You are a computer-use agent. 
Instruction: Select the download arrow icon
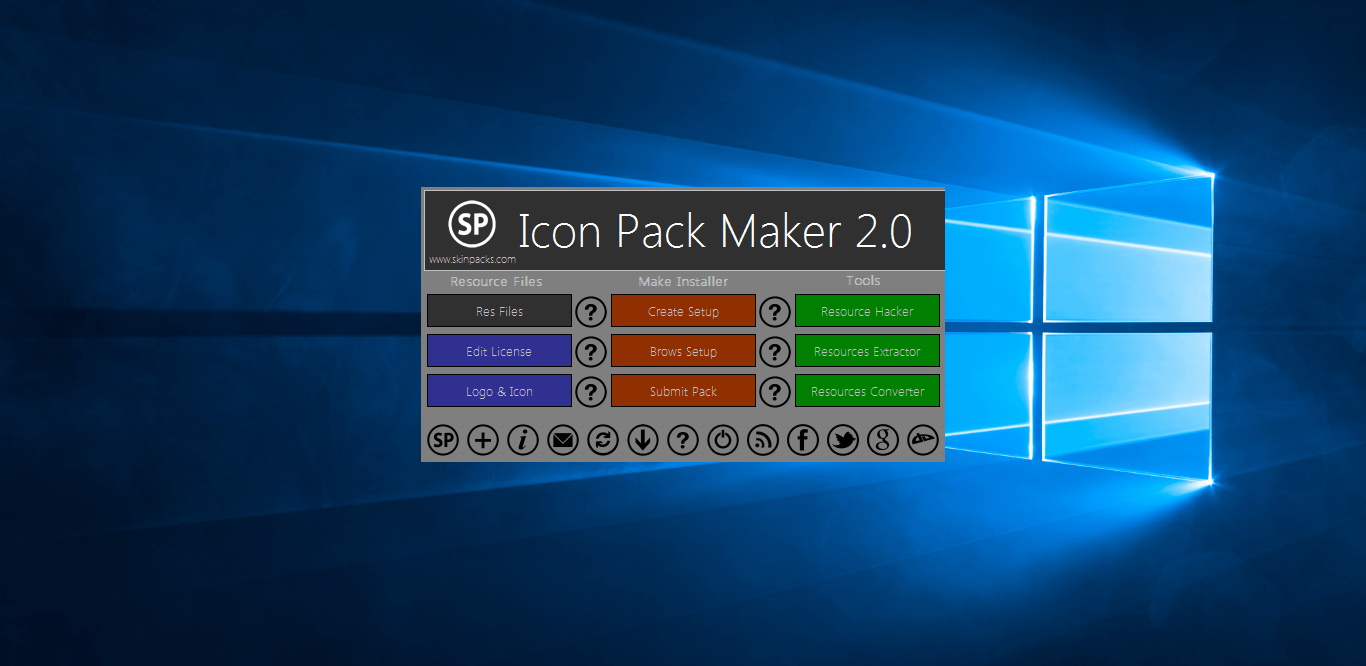point(643,440)
